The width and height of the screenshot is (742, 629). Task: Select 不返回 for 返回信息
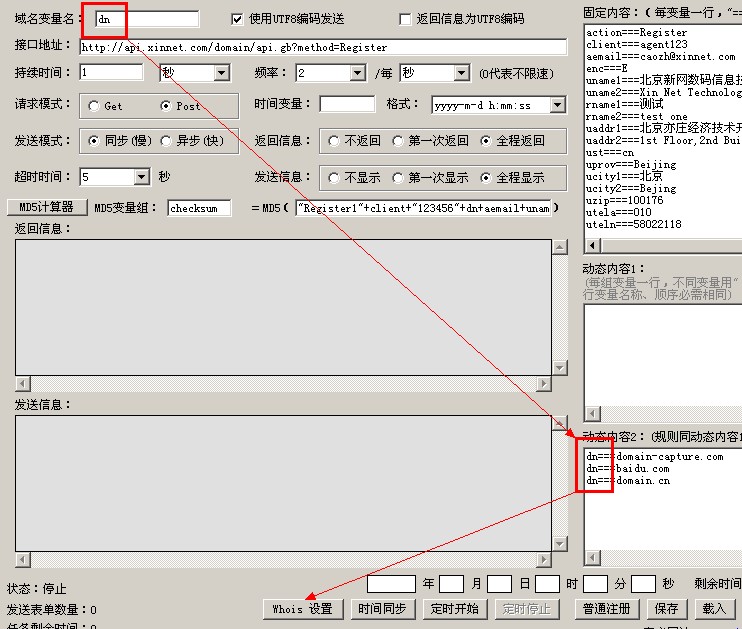click(334, 141)
